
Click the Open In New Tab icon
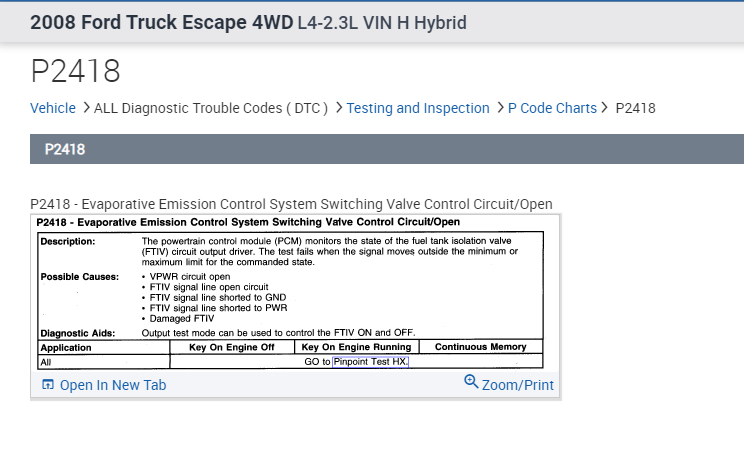point(48,385)
